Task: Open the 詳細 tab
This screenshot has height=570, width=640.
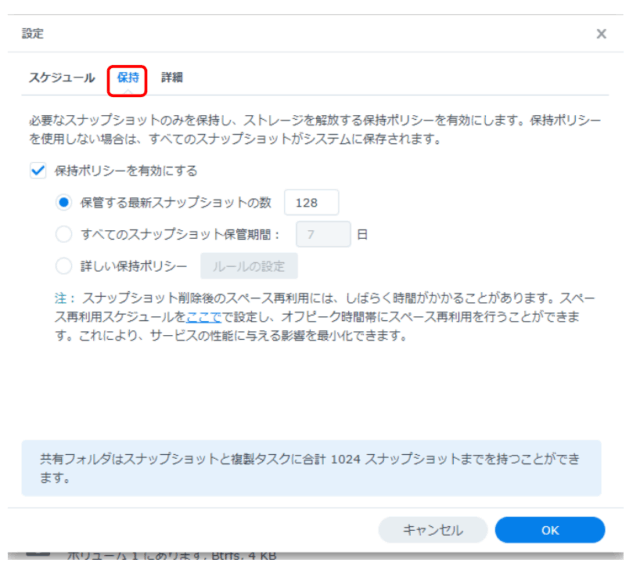Action: pyautogui.click(x=172, y=78)
